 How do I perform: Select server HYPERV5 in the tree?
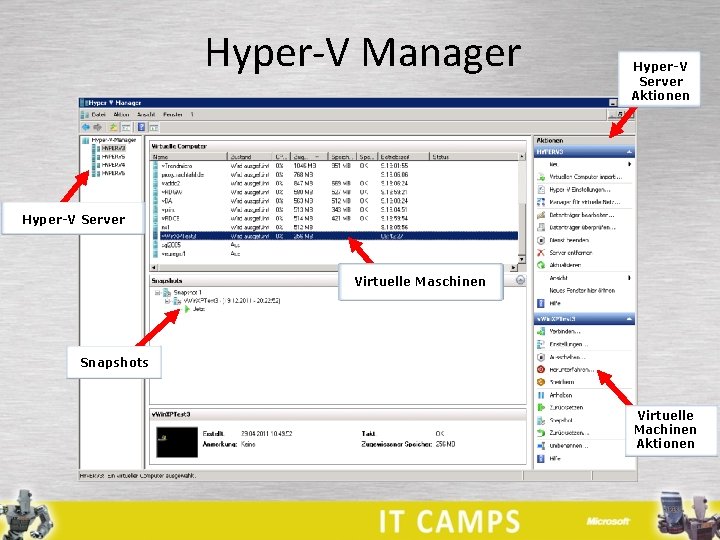(113, 157)
